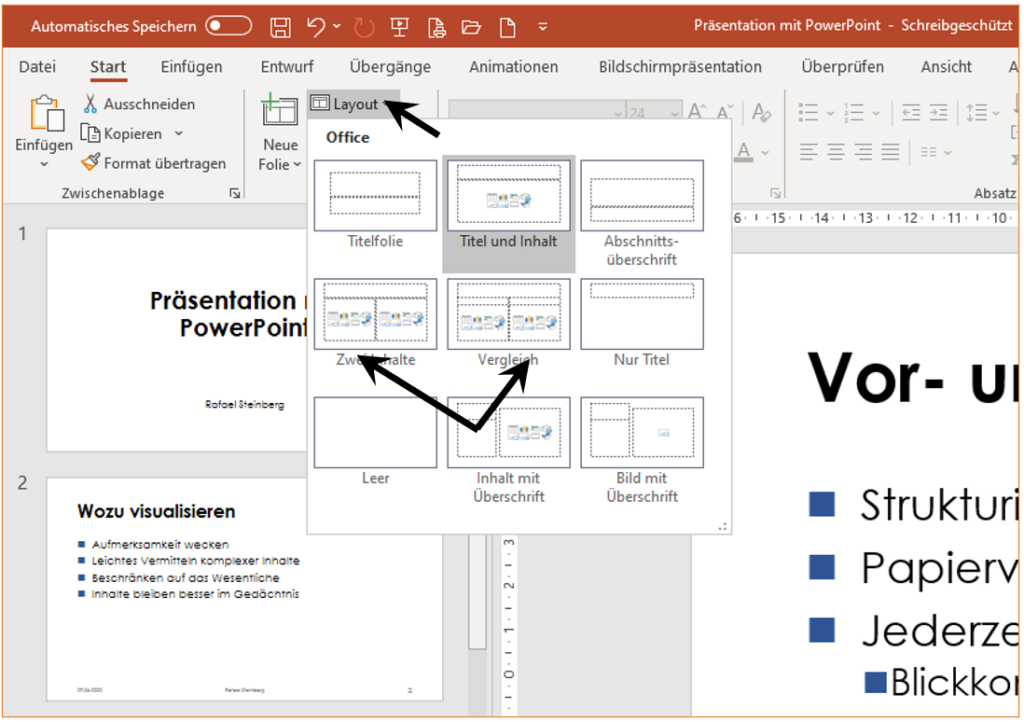Choose the Nur Titel layout
Image resolution: width=1024 pixels, height=722 pixels.
[642, 323]
